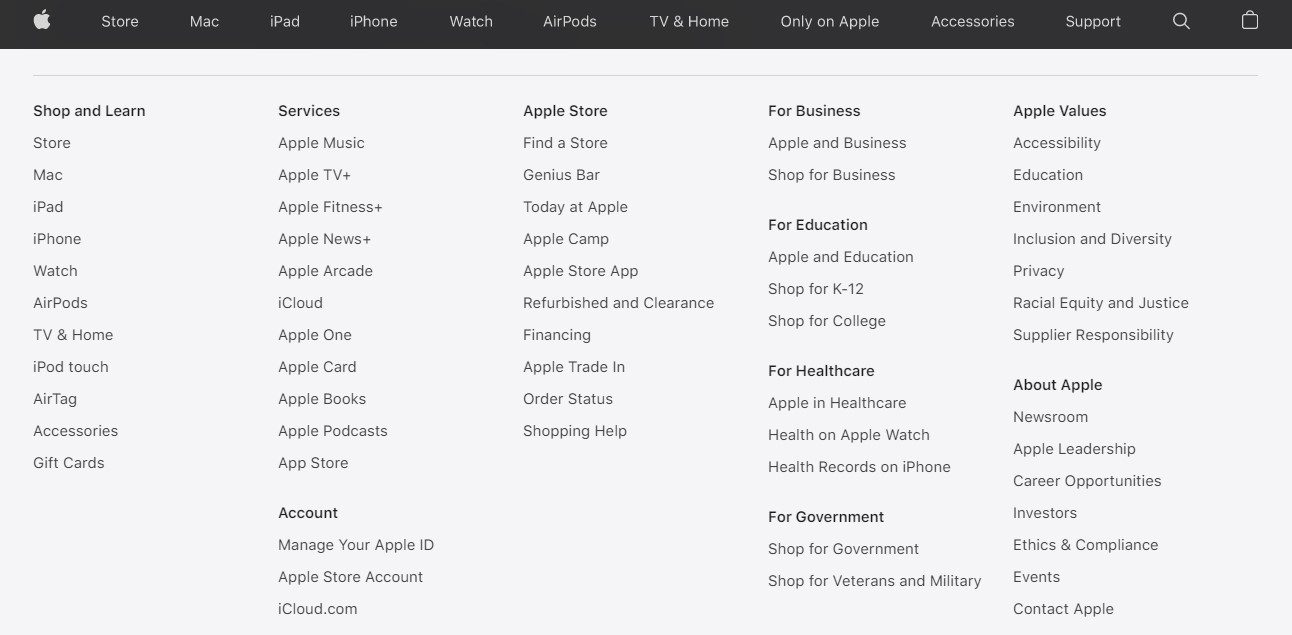The height and width of the screenshot is (635, 1292).
Task: Open the Apple Trade In page
Action: tap(573, 366)
